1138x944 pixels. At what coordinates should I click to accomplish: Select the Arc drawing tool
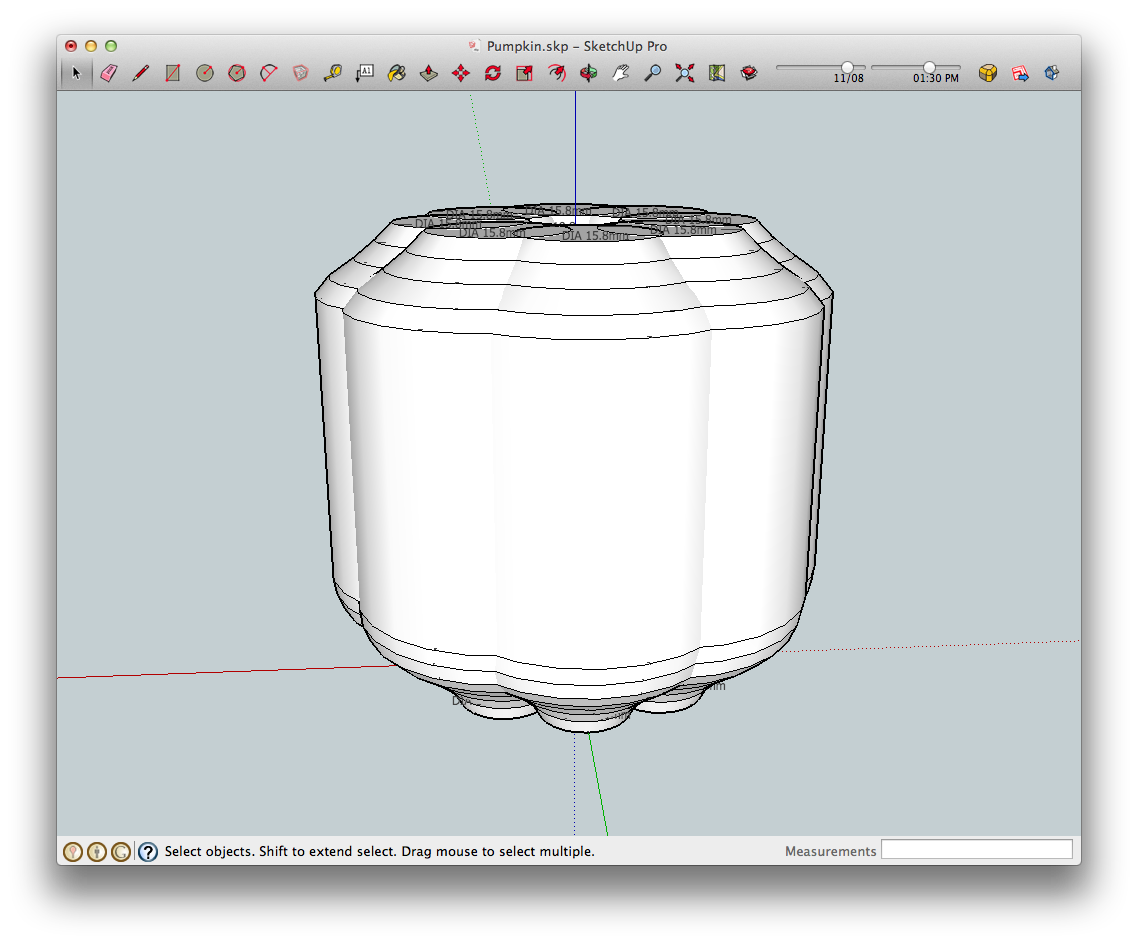(x=269, y=72)
